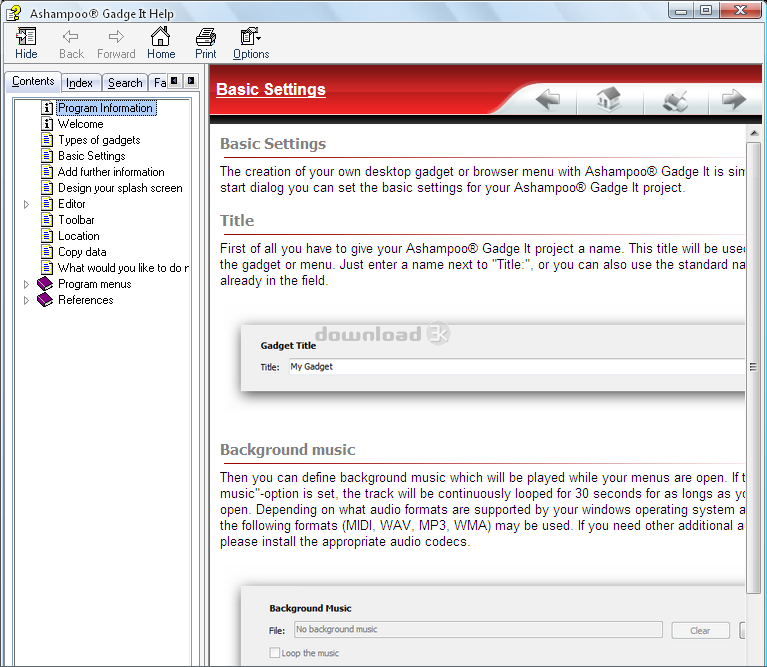Switch to the Index tab

click(80, 83)
